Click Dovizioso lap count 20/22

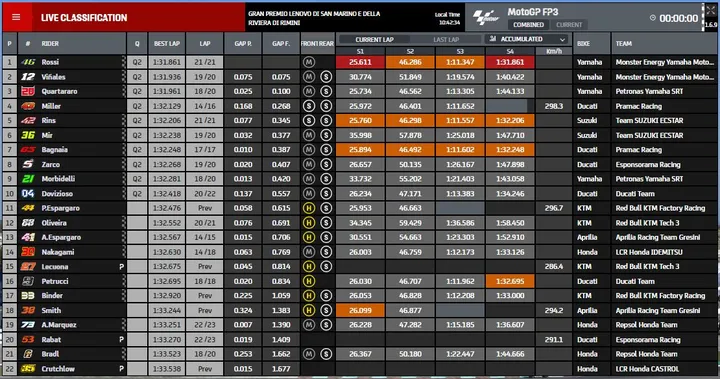pos(205,193)
